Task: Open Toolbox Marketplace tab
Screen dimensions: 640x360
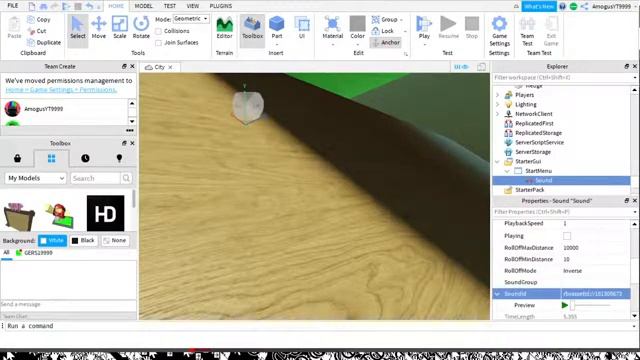Action: coord(17,158)
